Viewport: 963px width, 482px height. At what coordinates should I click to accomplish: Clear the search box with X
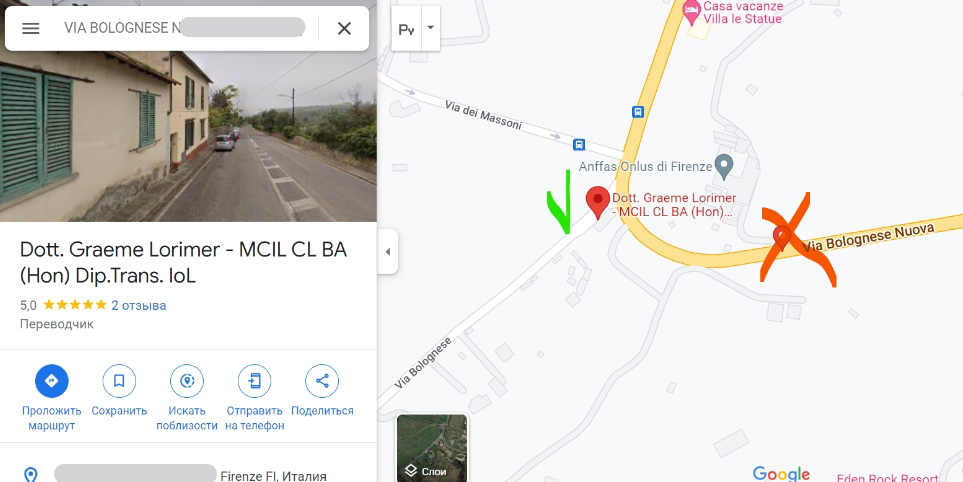345,28
